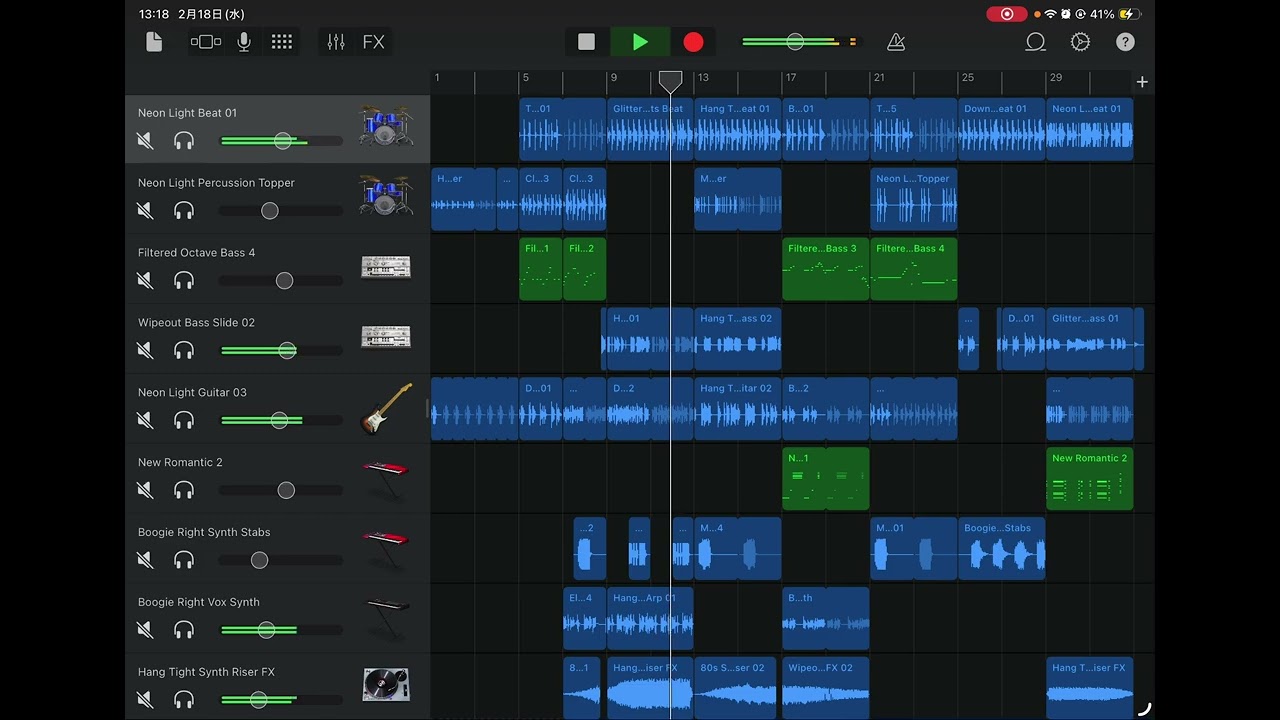Adjust the master volume slider
Screen dimensions: 1280x720
point(795,42)
